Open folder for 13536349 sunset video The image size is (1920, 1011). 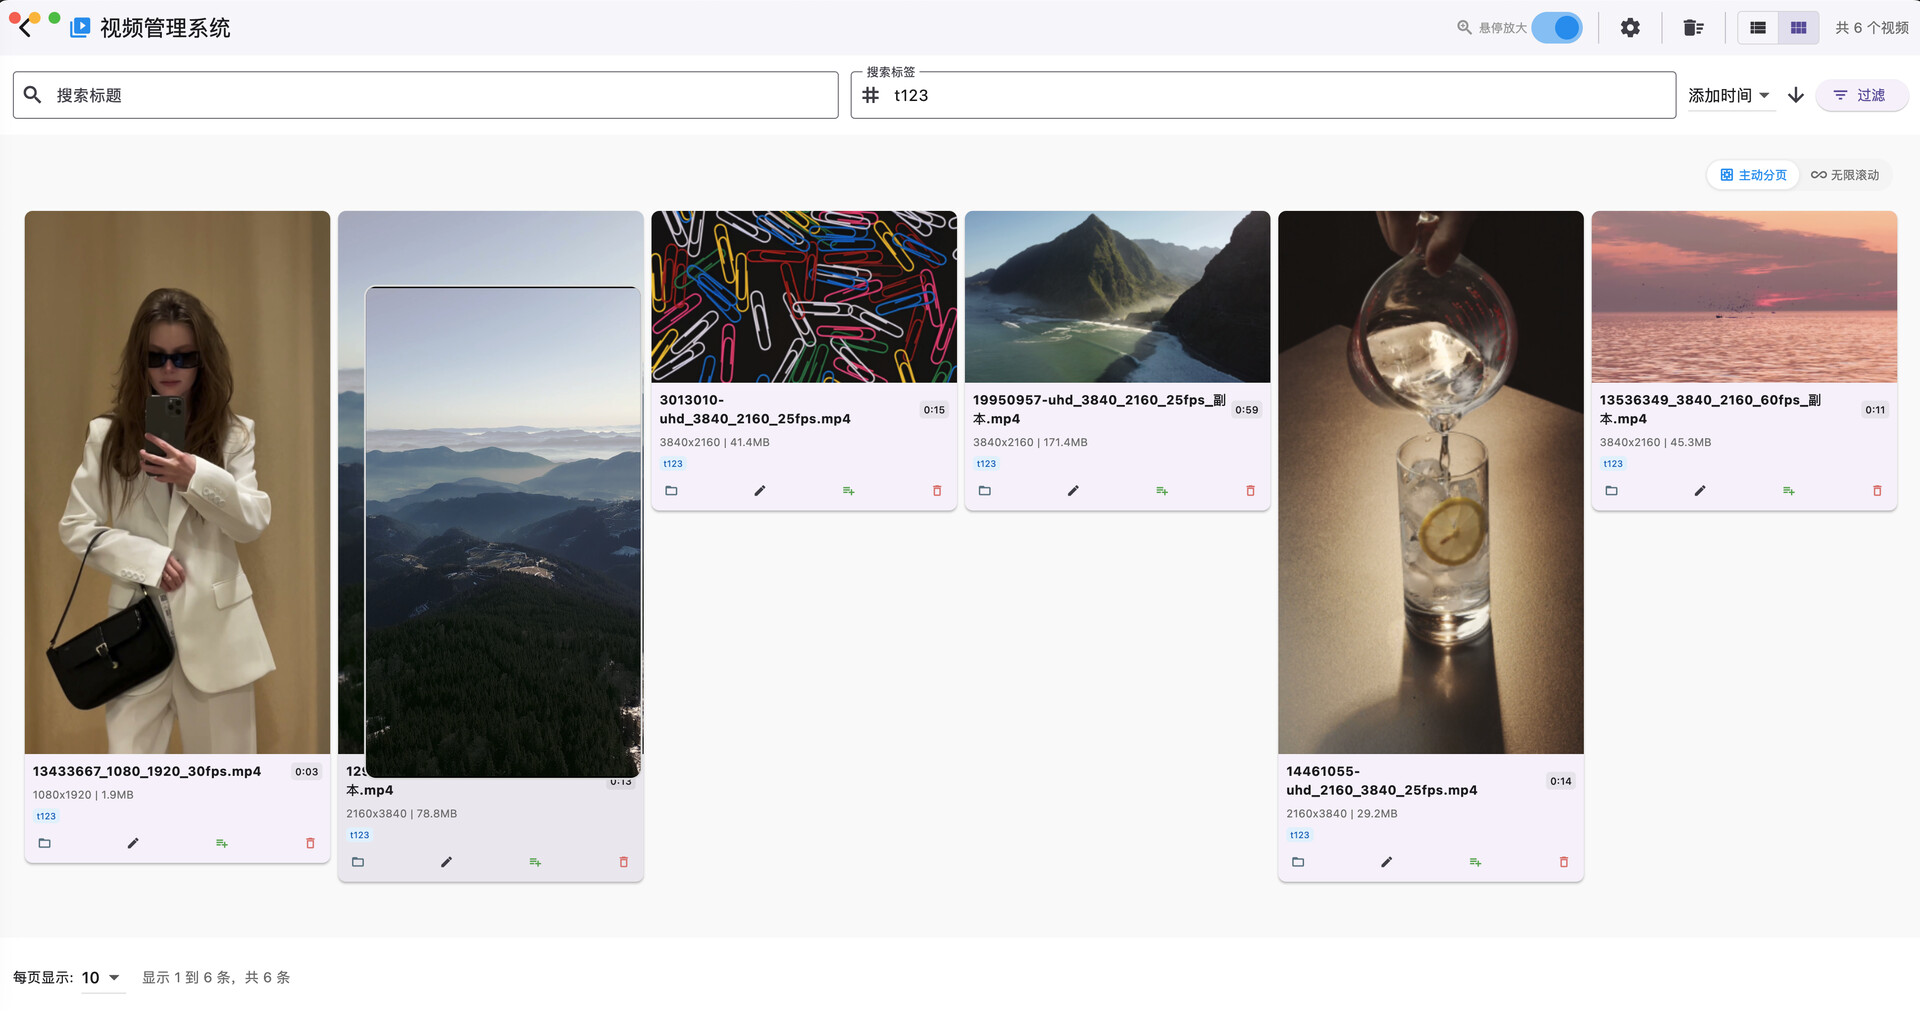pos(1611,491)
